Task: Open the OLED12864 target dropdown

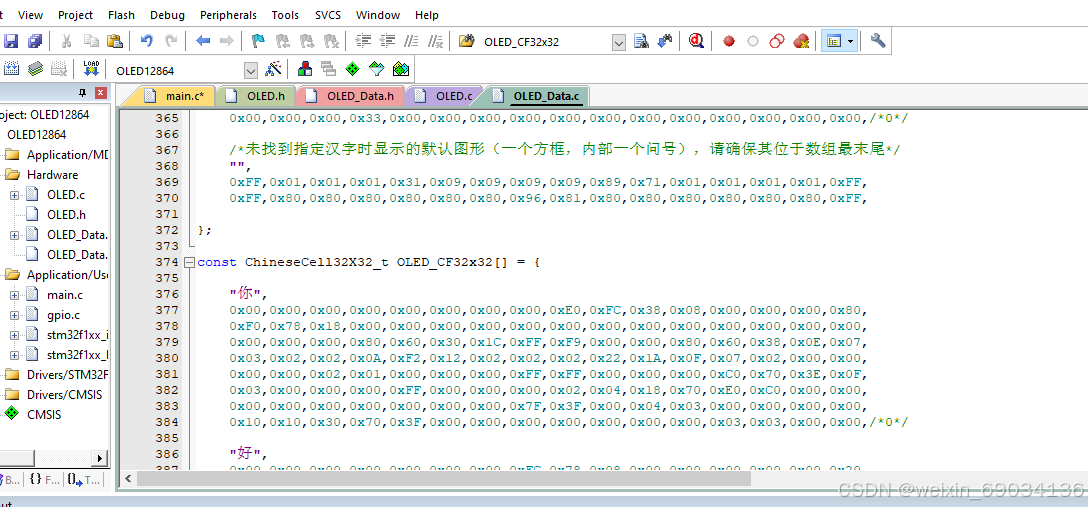Action: [x=250, y=70]
